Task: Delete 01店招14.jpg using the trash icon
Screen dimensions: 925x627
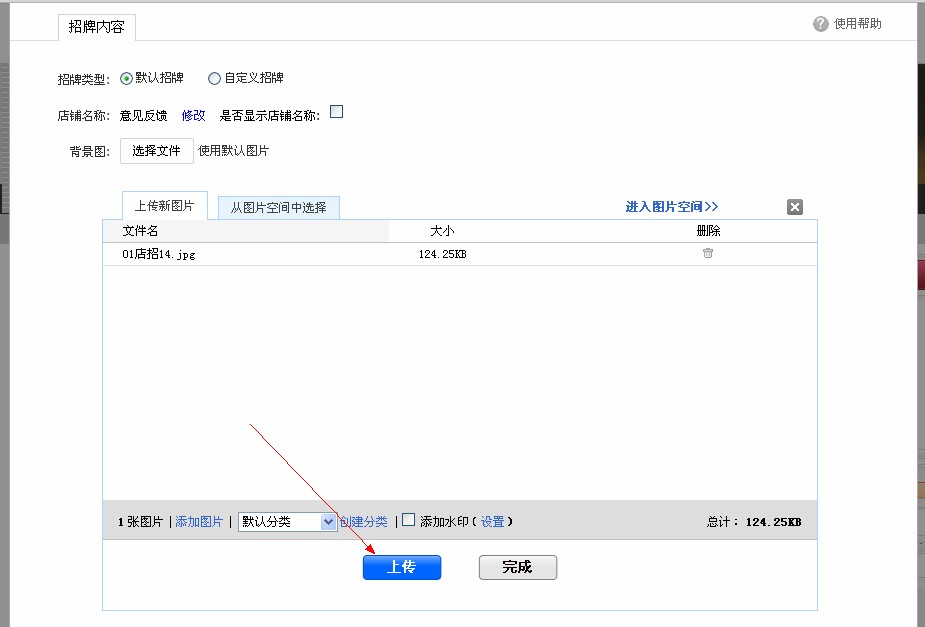Action: pos(707,254)
